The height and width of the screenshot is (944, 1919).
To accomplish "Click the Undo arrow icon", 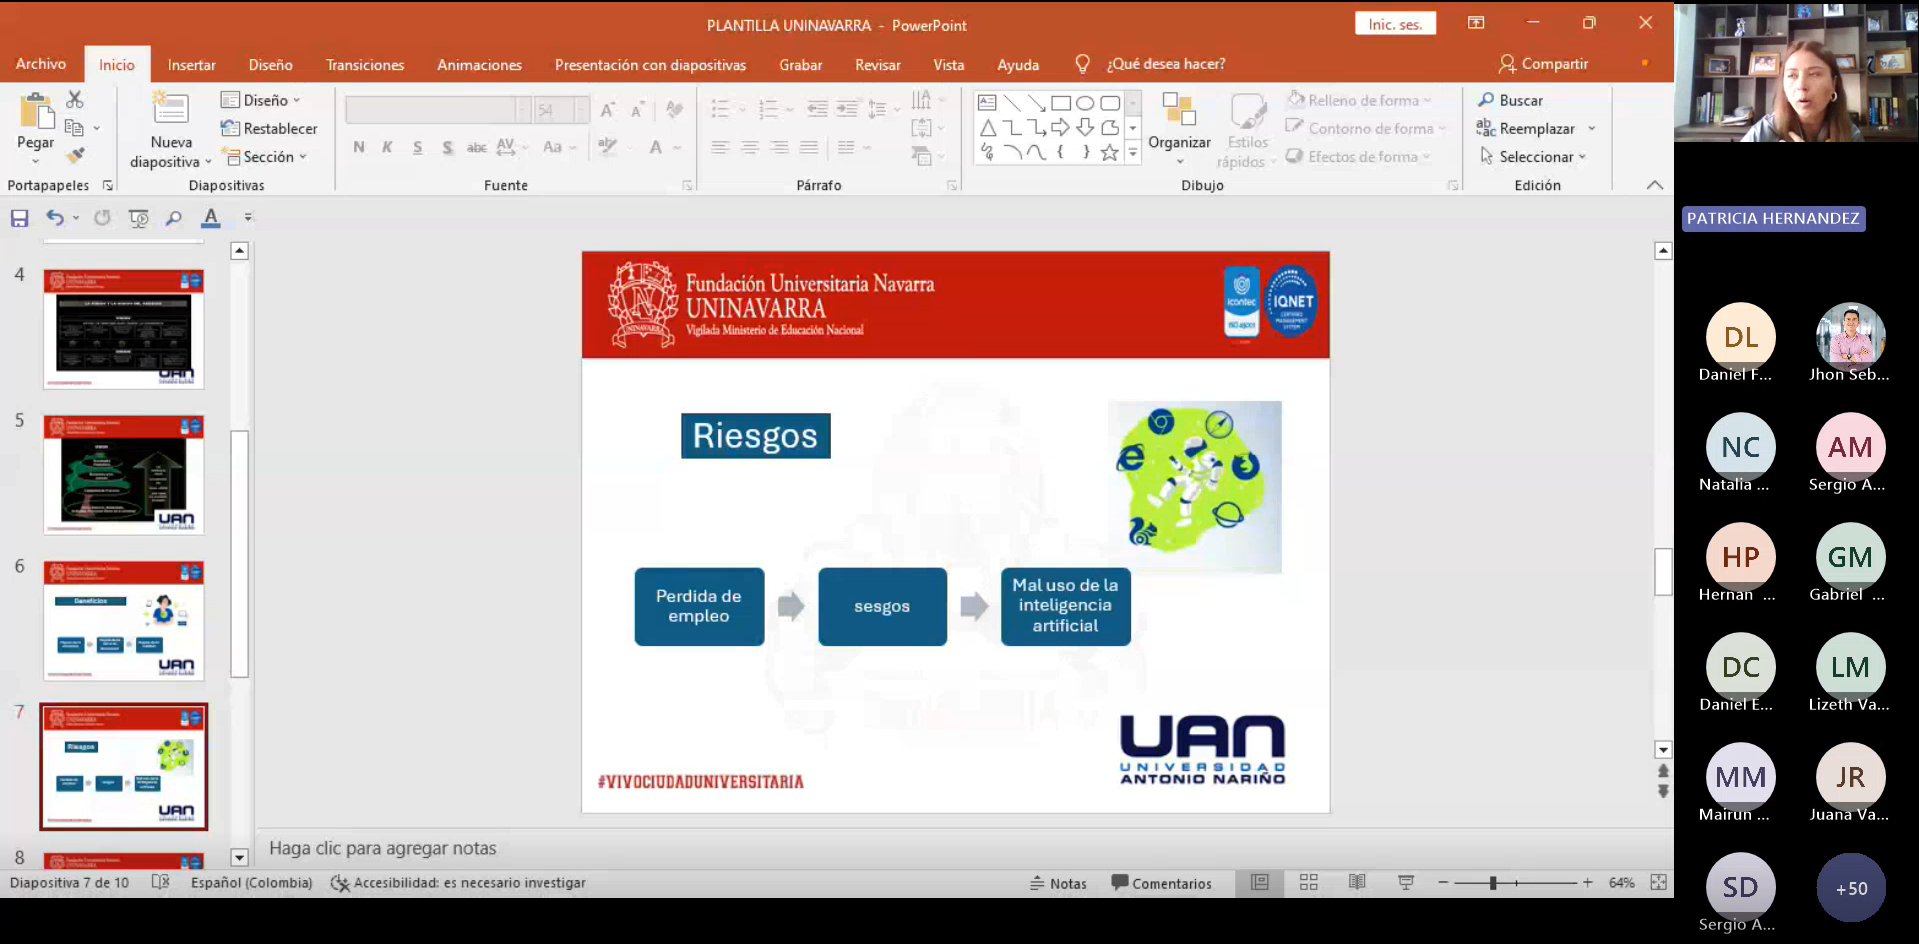I will pos(55,218).
